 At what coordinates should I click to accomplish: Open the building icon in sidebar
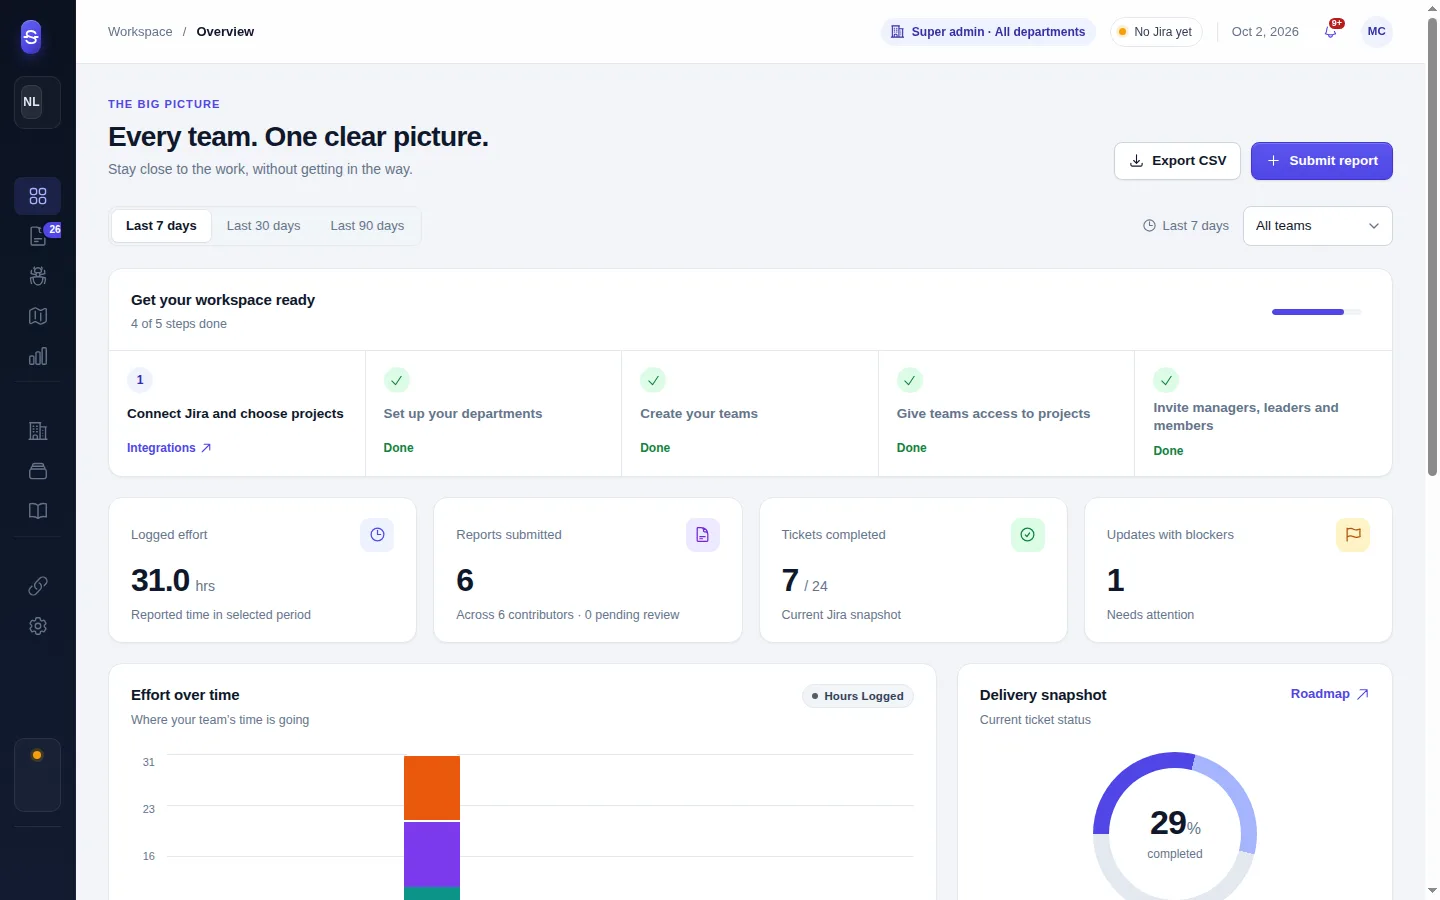click(x=38, y=431)
